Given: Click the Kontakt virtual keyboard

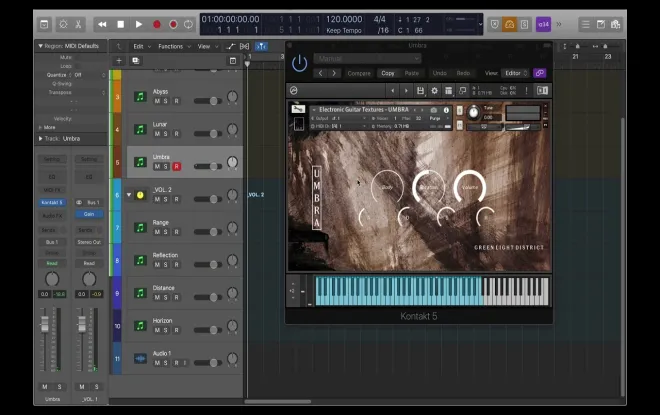Looking at the screenshot, I should 431,290.
